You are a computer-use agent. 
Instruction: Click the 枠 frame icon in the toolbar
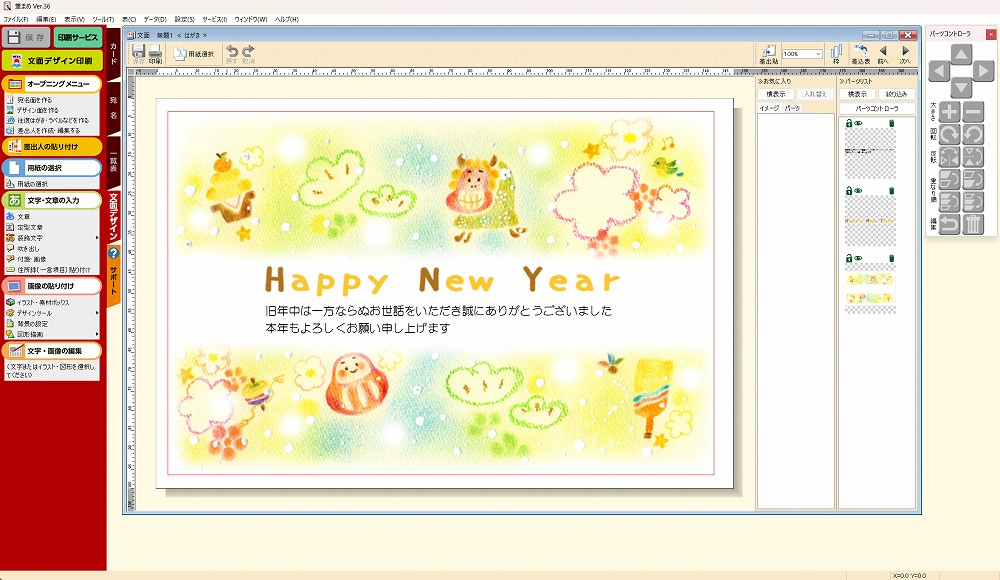(x=836, y=54)
